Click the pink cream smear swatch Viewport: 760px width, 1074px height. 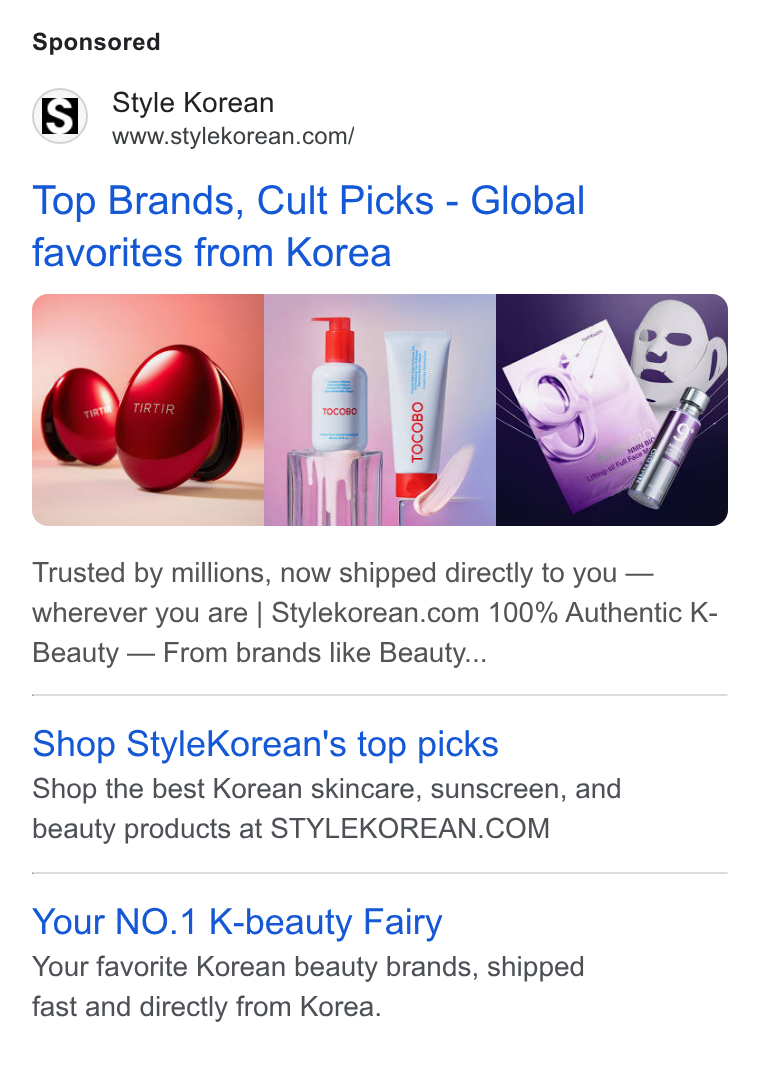(444, 481)
